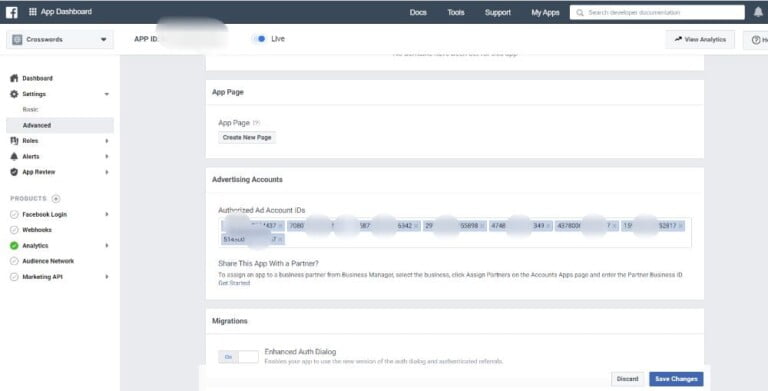Remove the ad account ID ending in 437
768x391 pixels.
[x=280, y=226]
